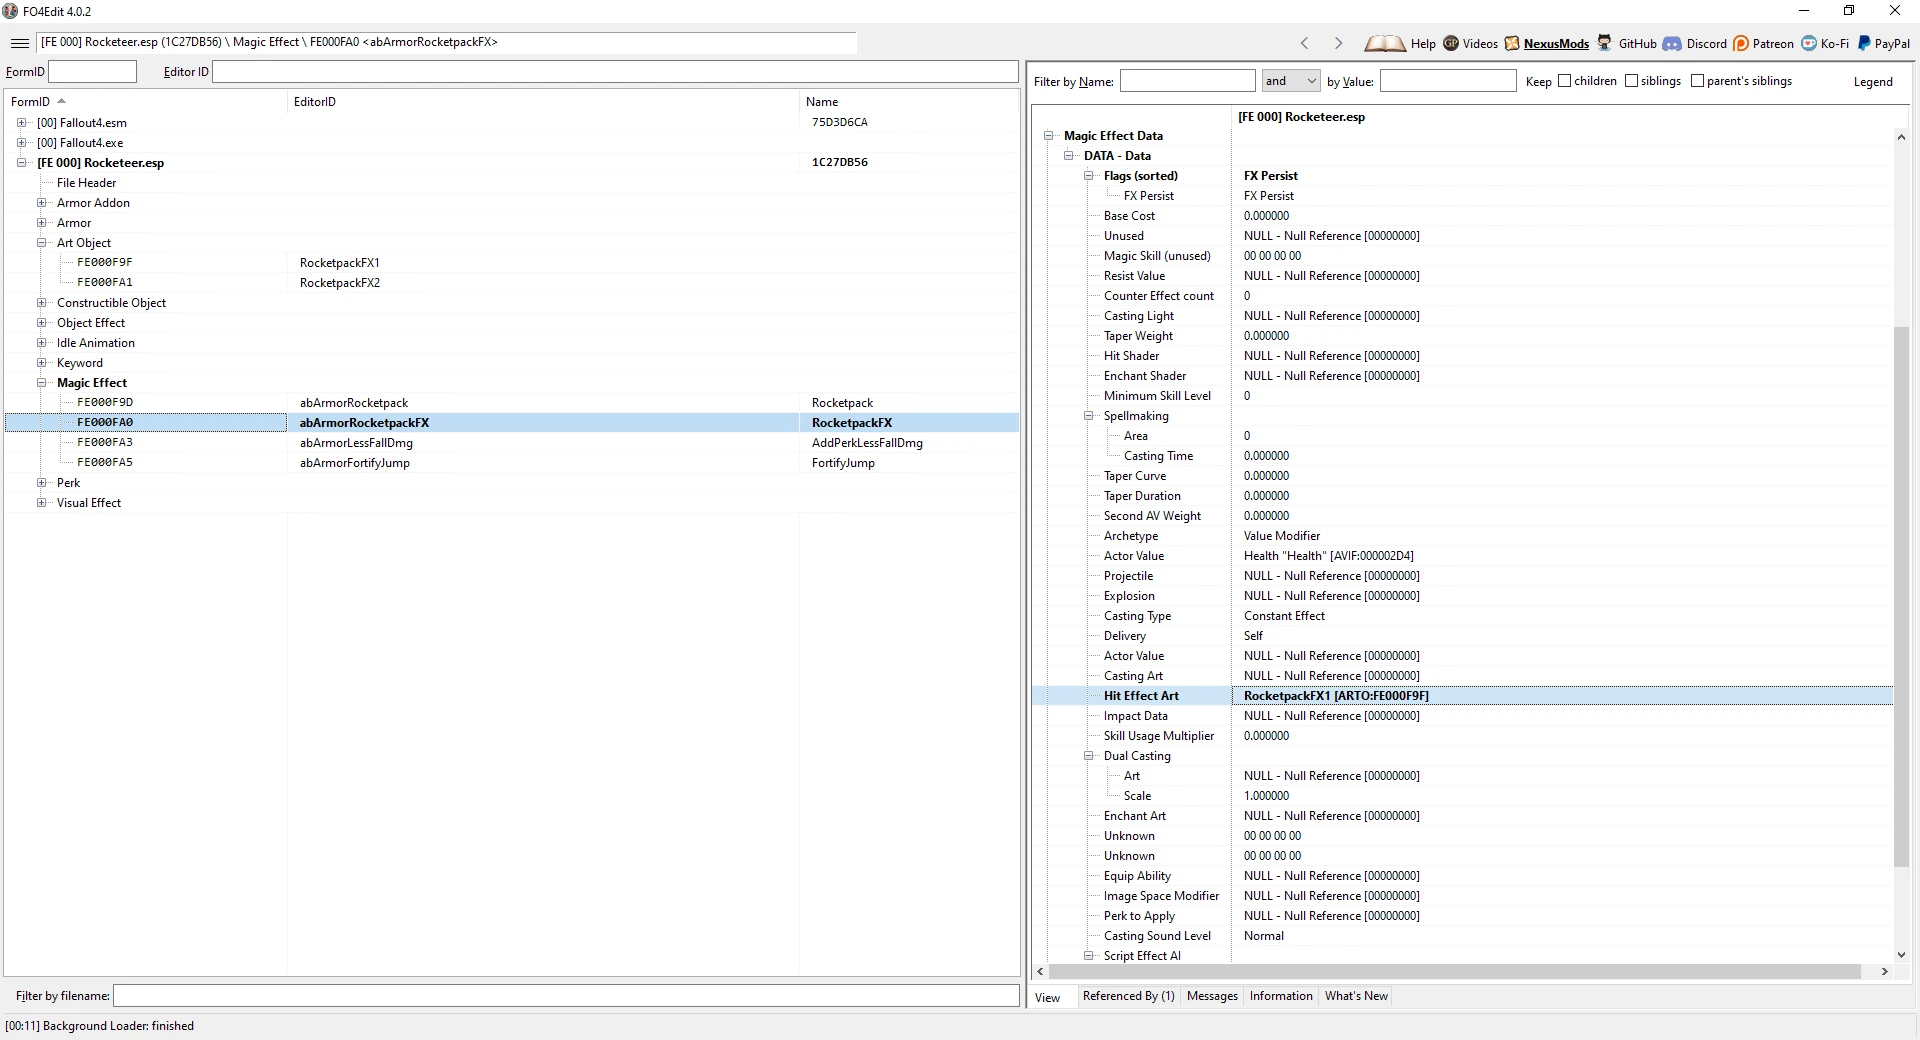The height and width of the screenshot is (1040, 1920).
Task: Select the abArmorRocketpack record row
Action: 512,403
